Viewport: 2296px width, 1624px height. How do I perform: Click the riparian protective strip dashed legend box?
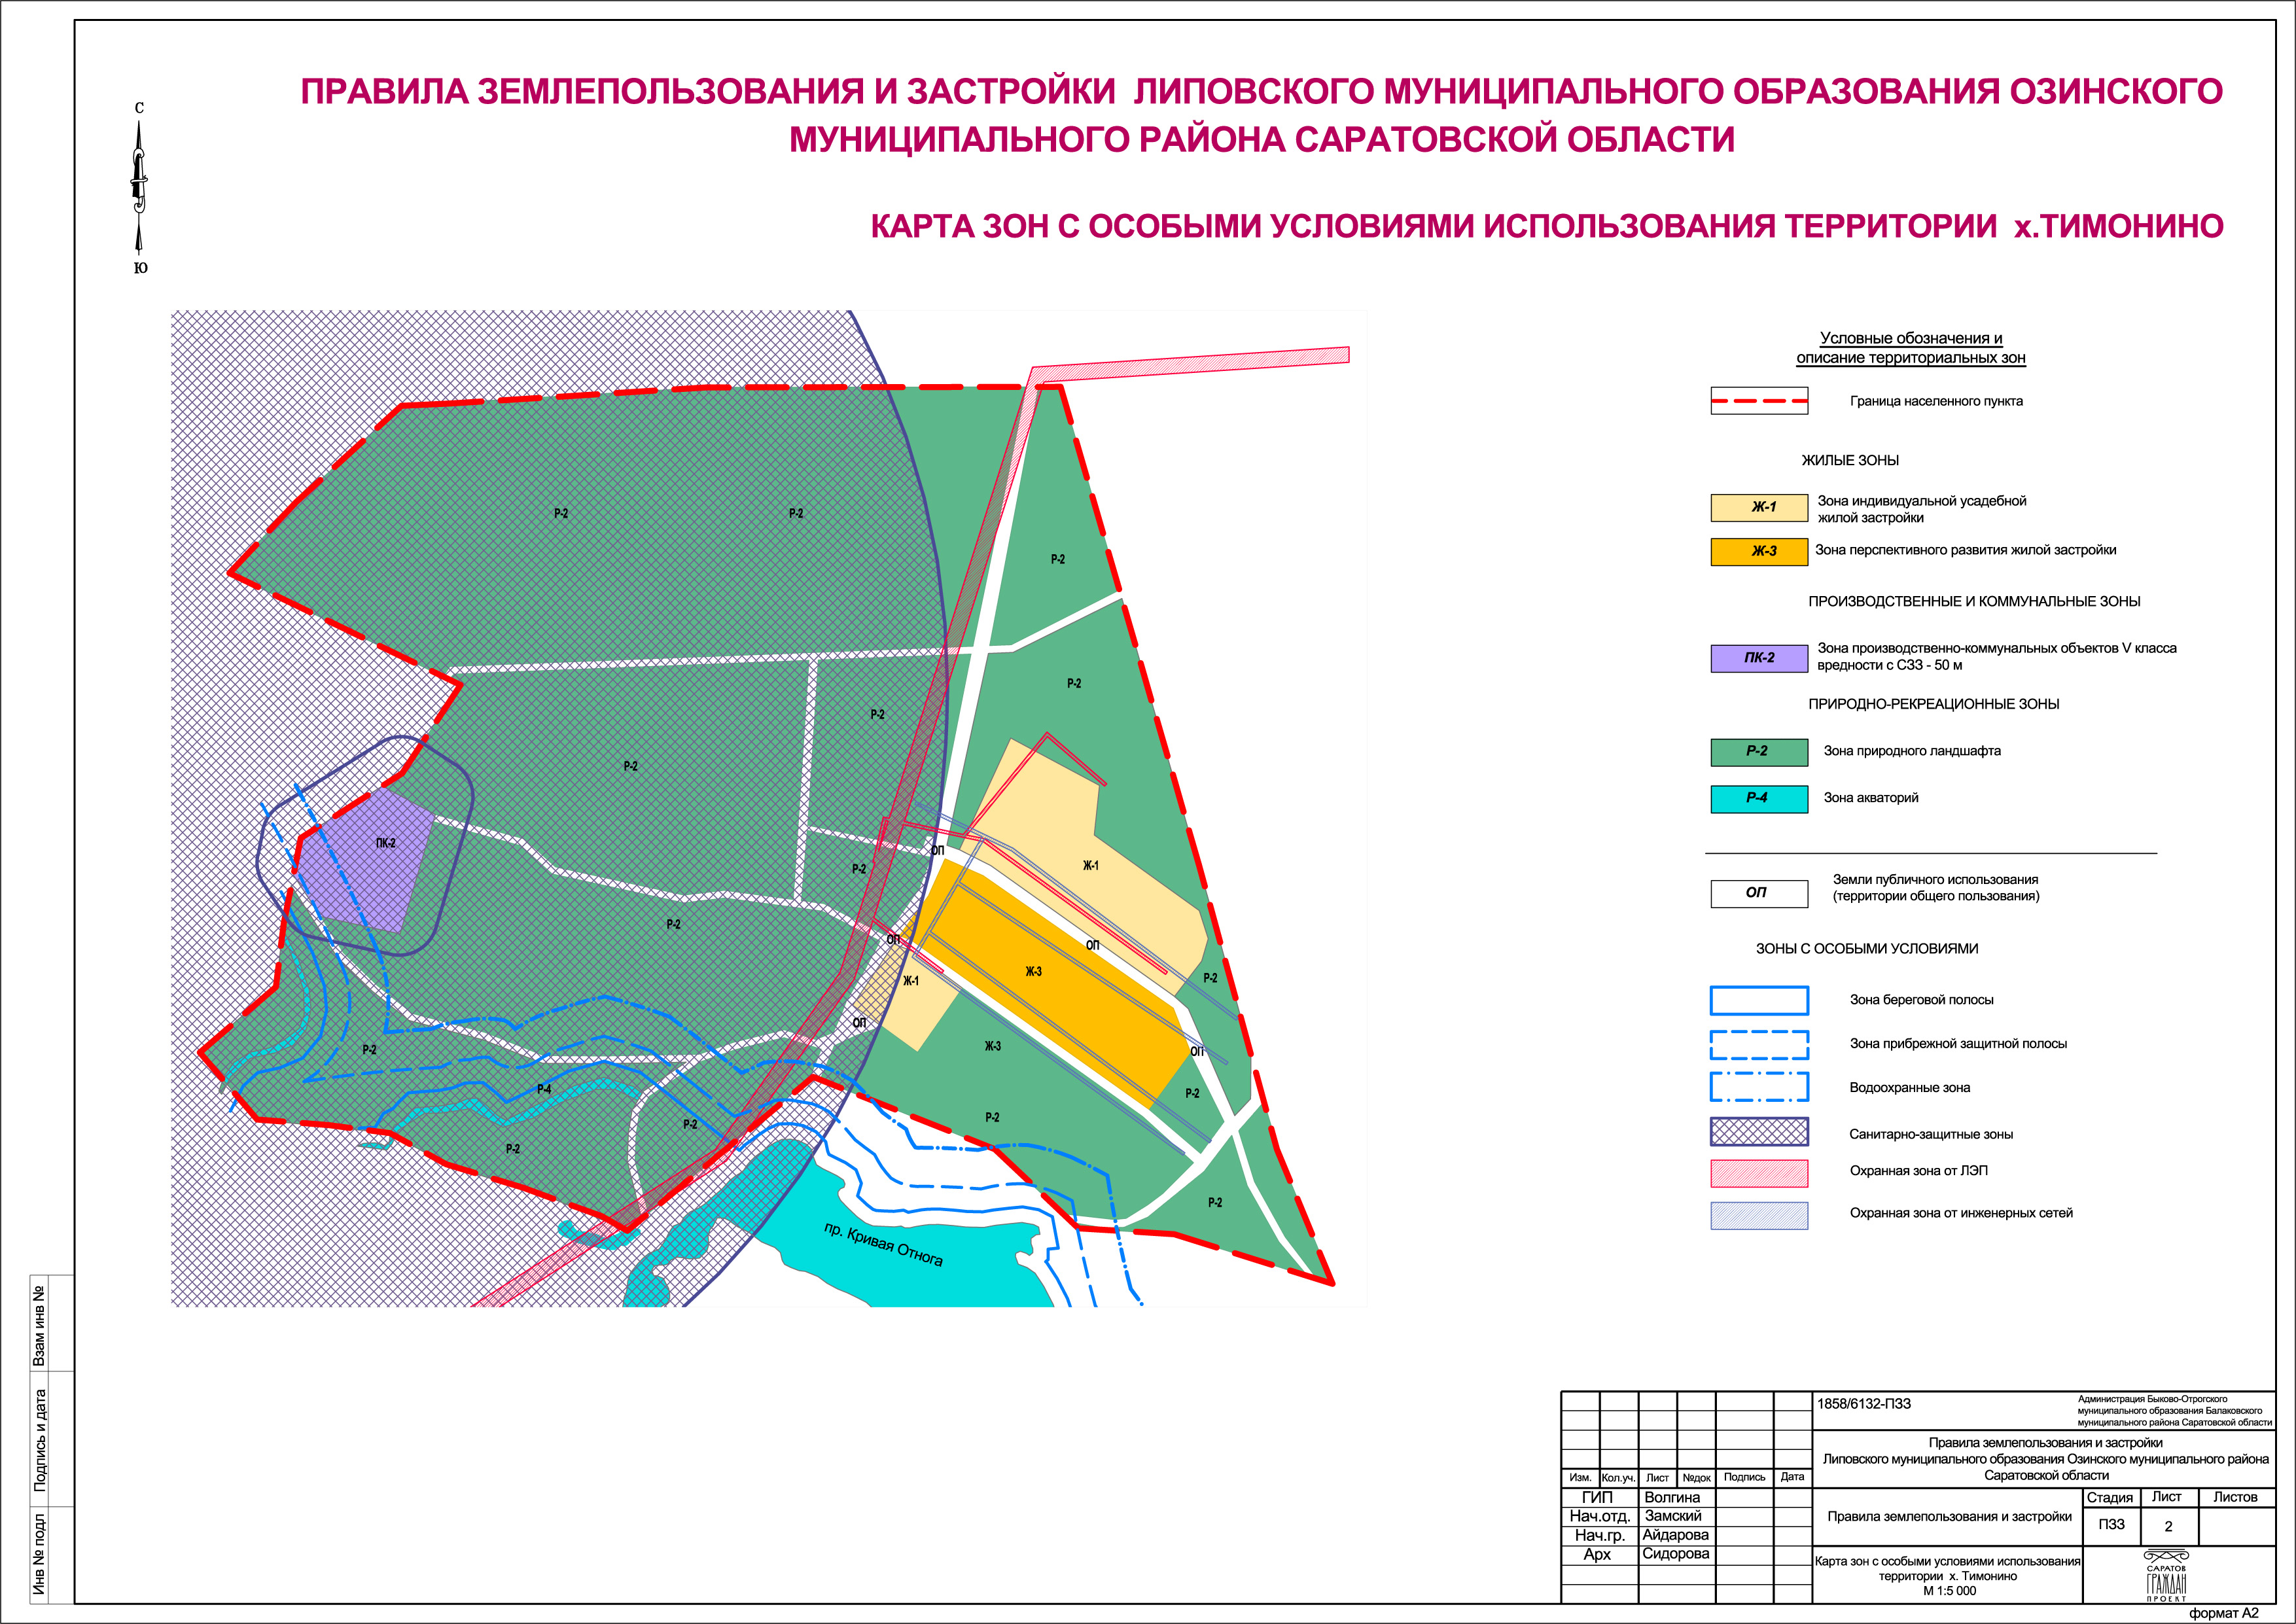click(x=1759, y=1044)
